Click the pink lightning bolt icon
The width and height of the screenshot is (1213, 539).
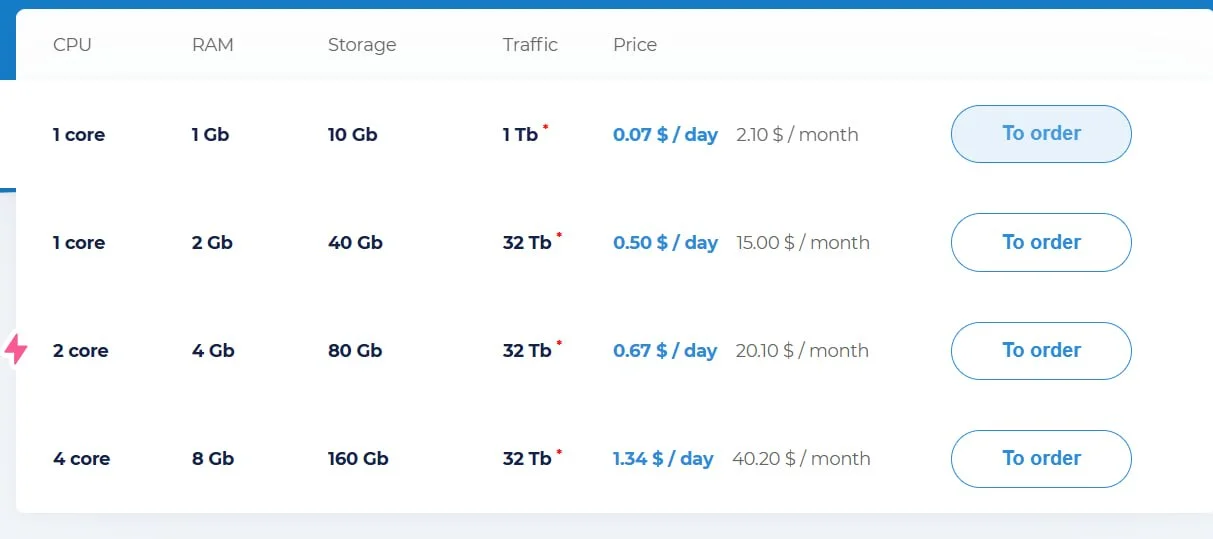point(16,350)
